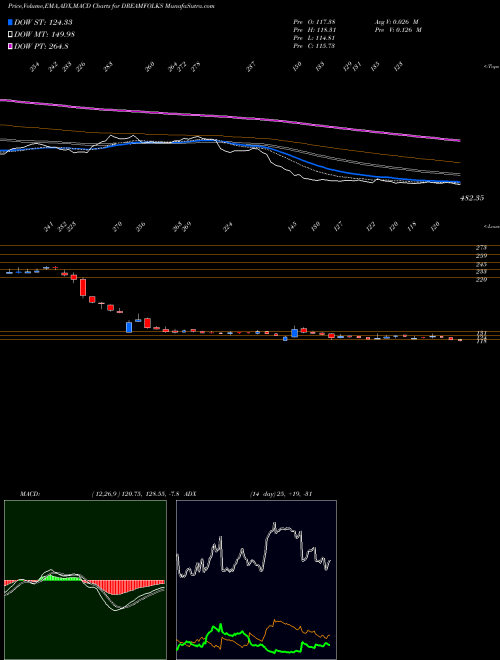This screenshot has height=660, width=500.
Task: Click the 259 price level label
Action: [x=481, y=256]
